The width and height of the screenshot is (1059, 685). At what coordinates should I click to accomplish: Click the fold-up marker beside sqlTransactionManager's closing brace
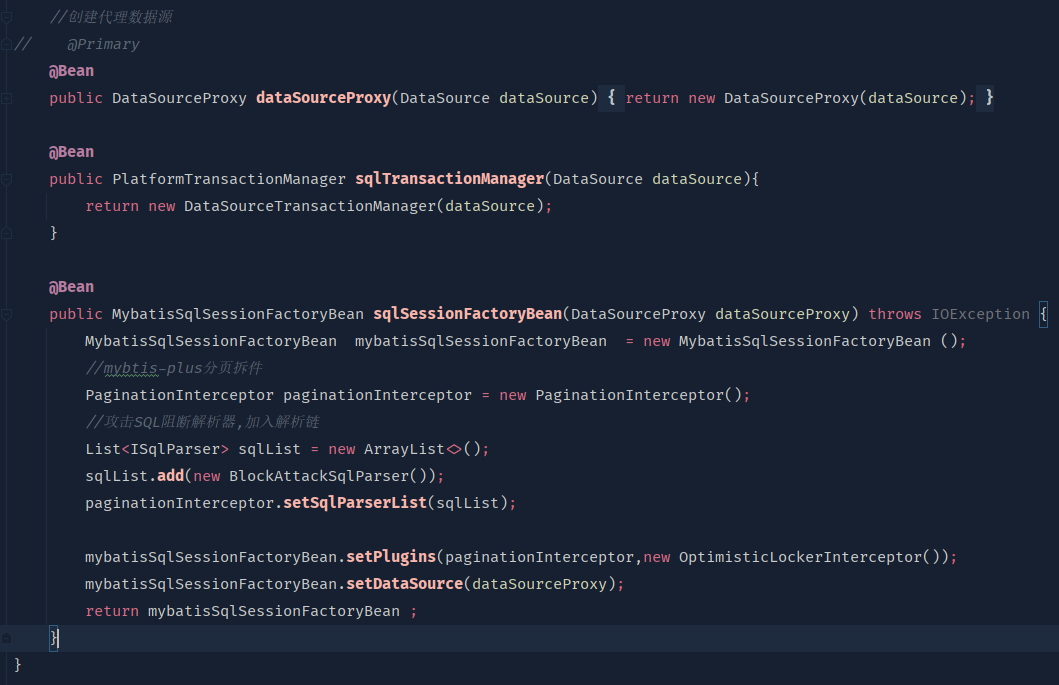pos(6,232)
